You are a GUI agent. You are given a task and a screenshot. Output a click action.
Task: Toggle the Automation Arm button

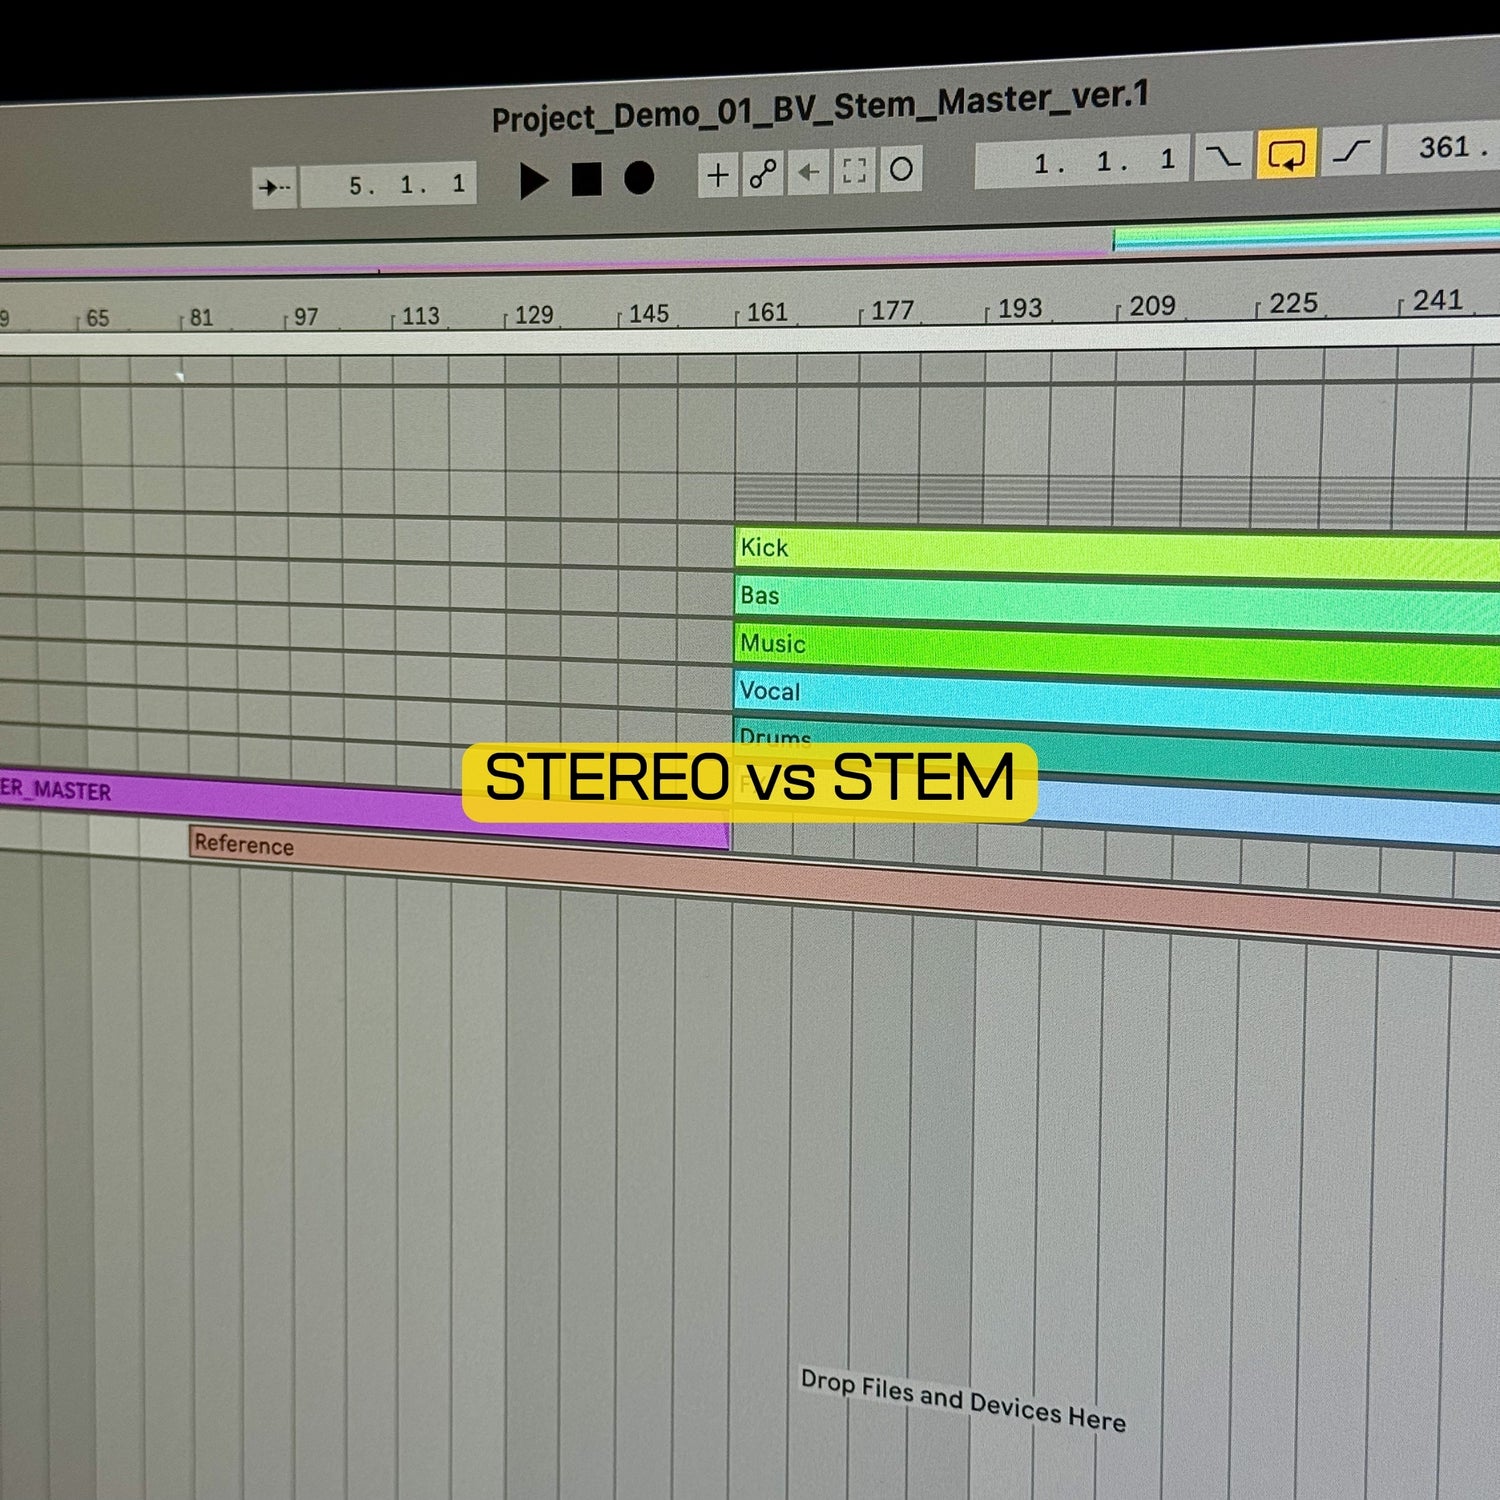[x=763, y=174]
